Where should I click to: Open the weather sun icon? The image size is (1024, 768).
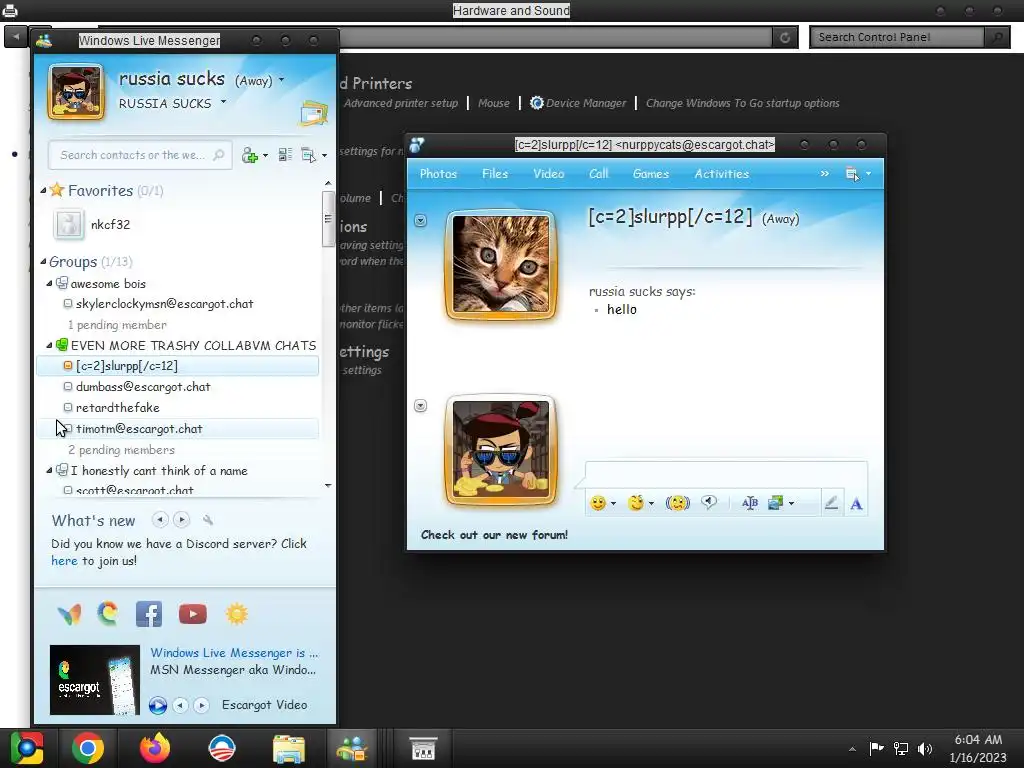click(x=236, y=614)
